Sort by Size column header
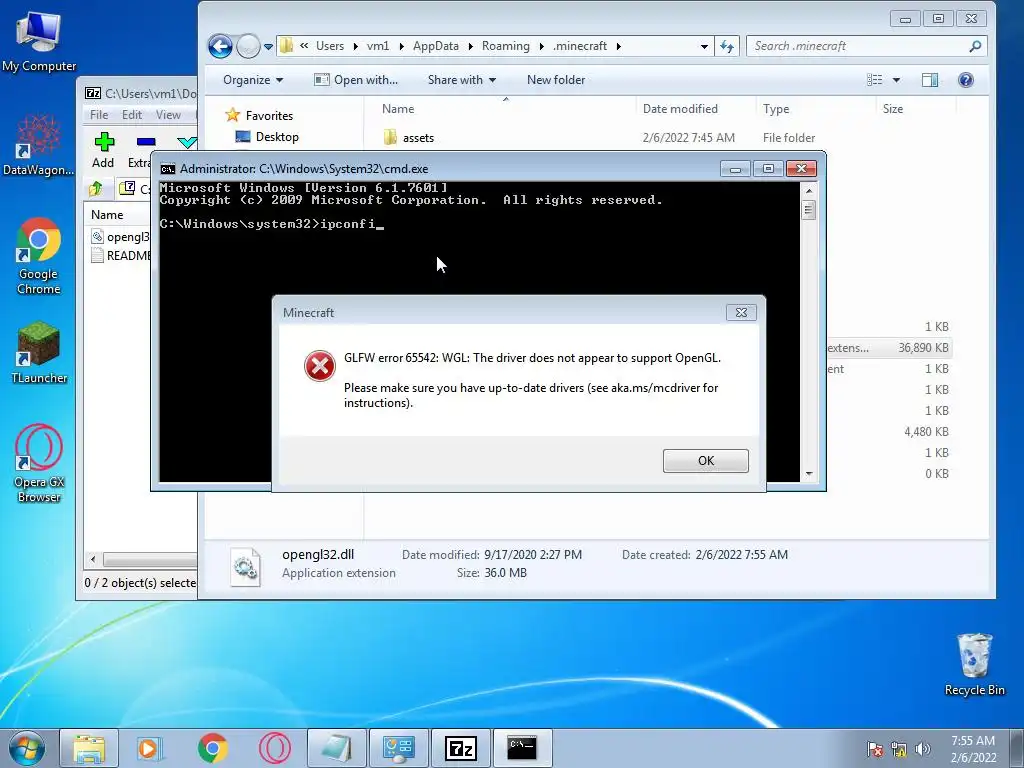1024x768 pixels. [x=893, y=109]
